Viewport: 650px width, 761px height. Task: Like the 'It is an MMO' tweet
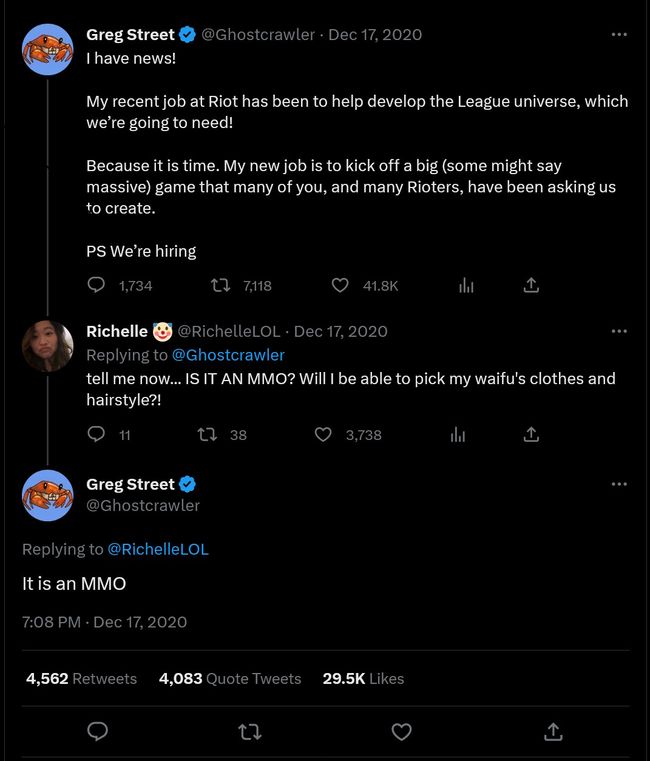click(401, 732)
